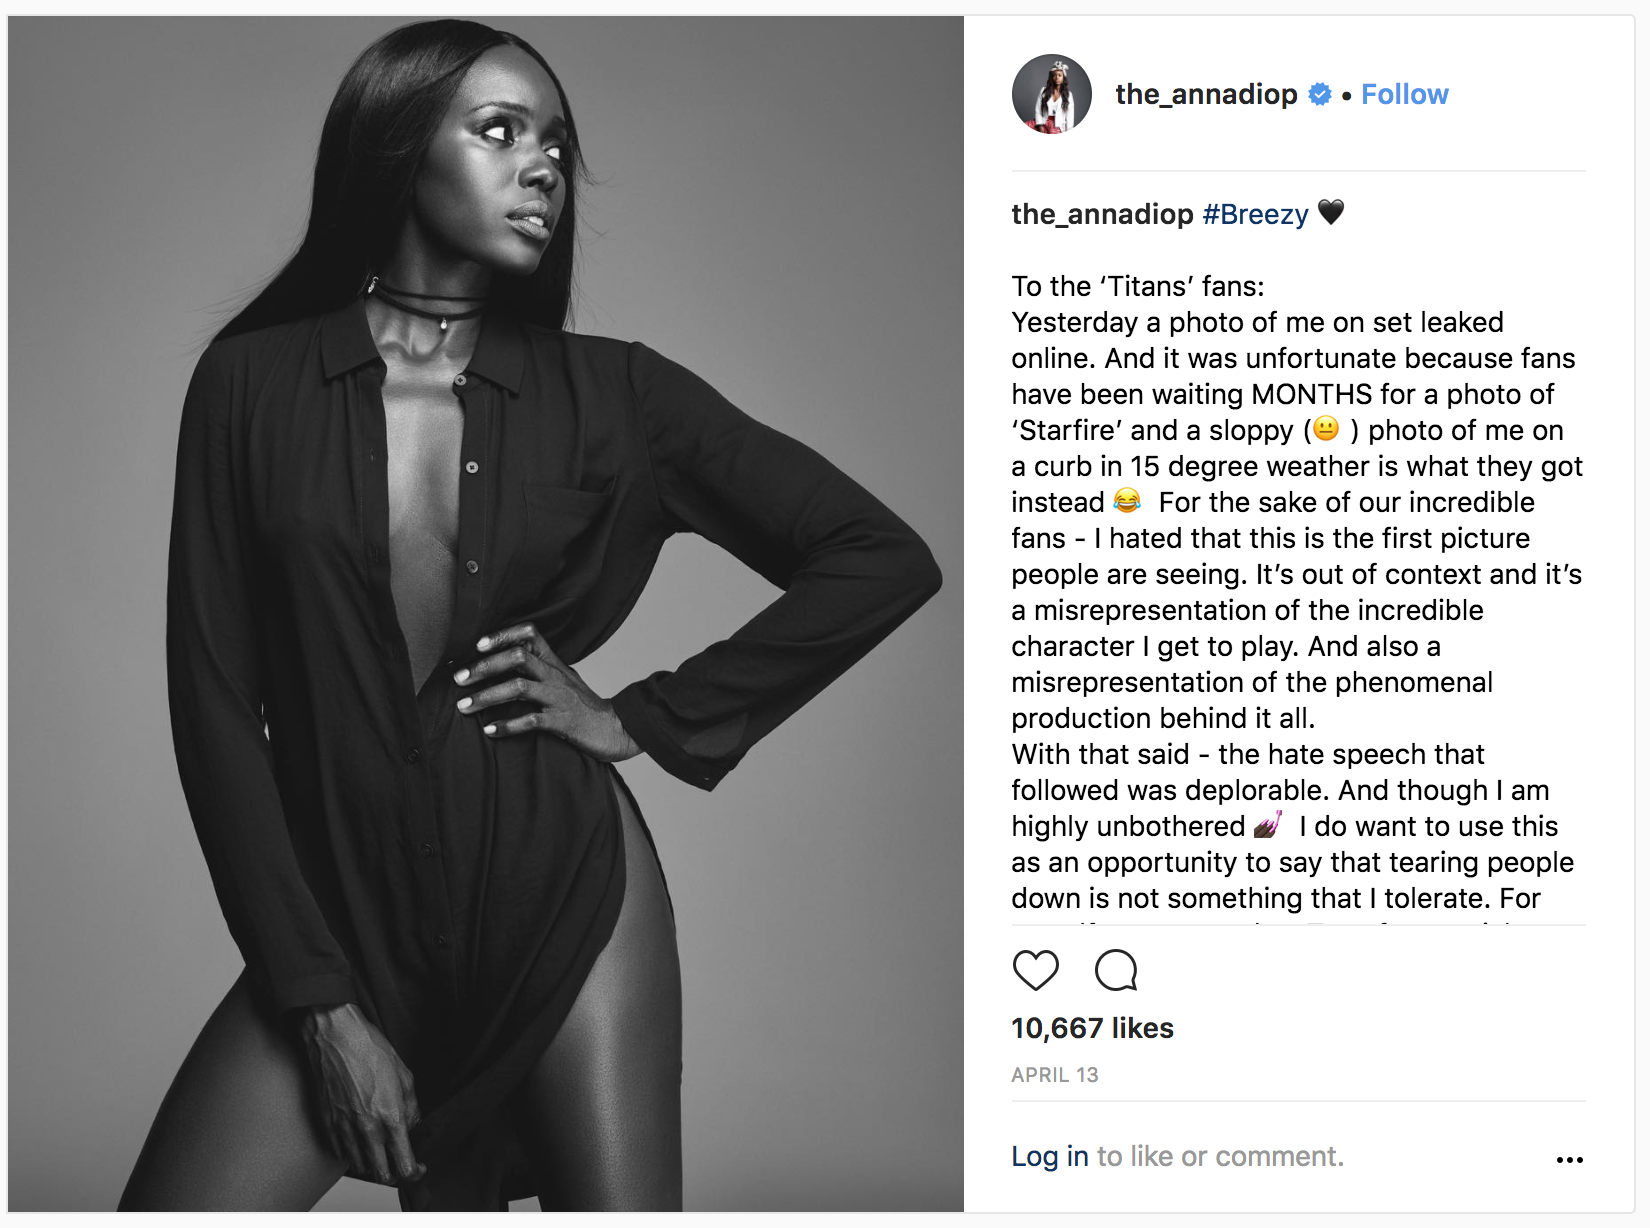Click the neutral face emoji in caption
Viewport: 1650px width, 1228px height.
1326,429
